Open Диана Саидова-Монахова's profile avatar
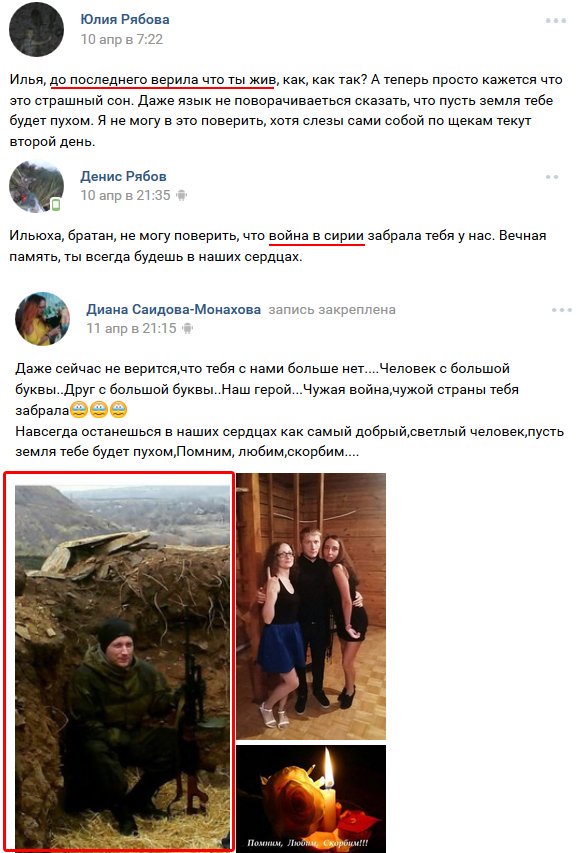580x853 pixels. coord(42,318)
